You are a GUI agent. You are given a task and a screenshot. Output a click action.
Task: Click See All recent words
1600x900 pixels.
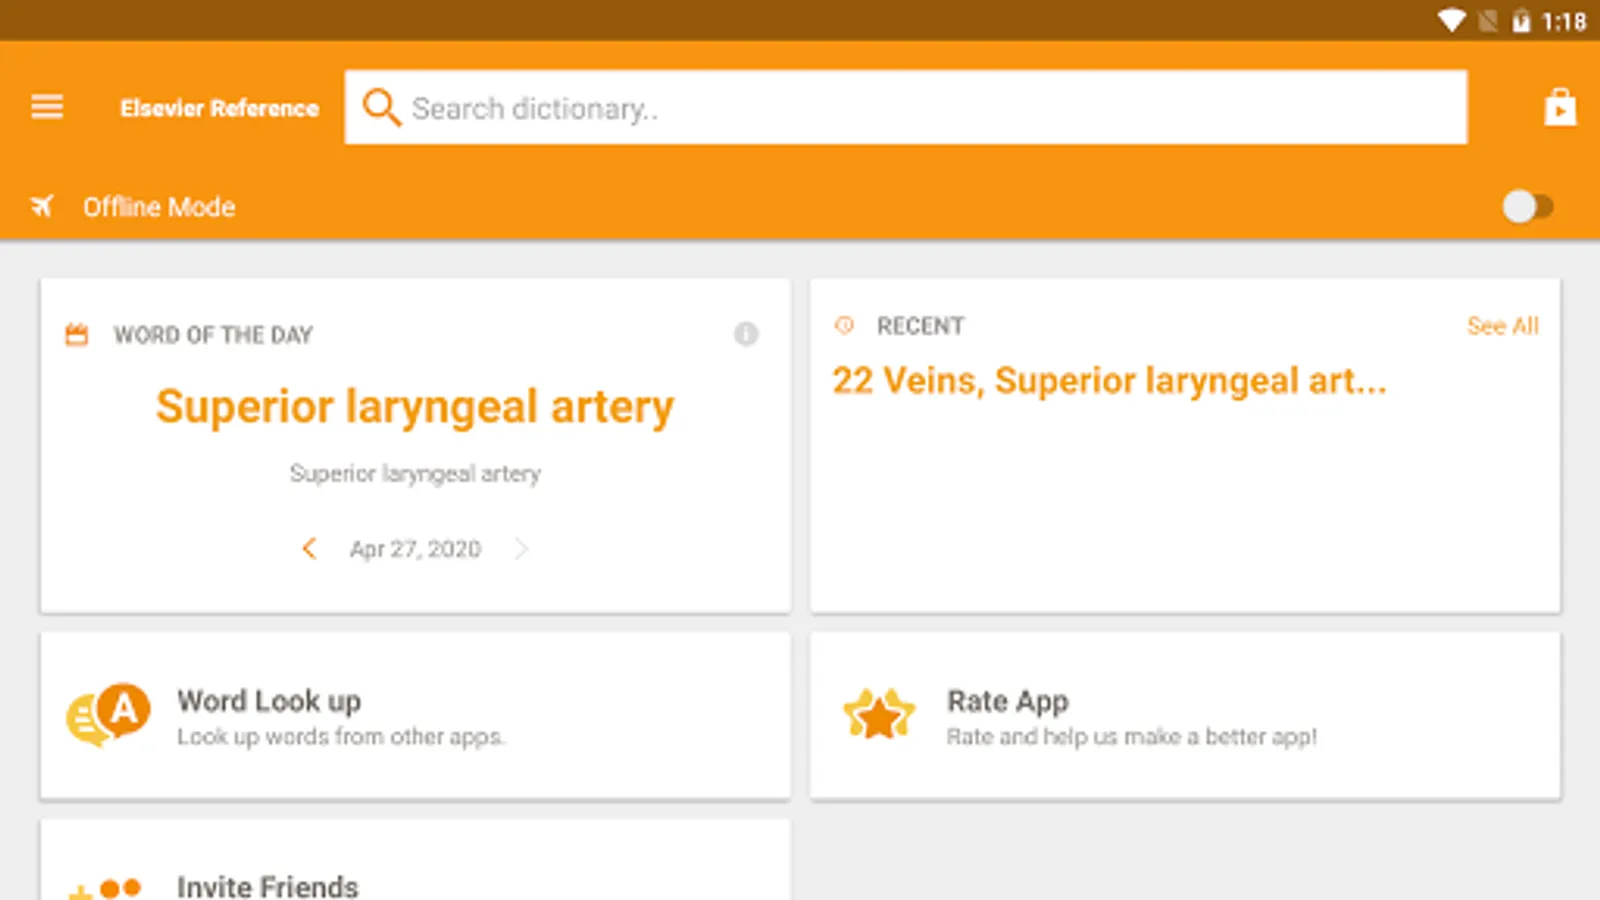pyautogui.click(x=1502, y=326)
